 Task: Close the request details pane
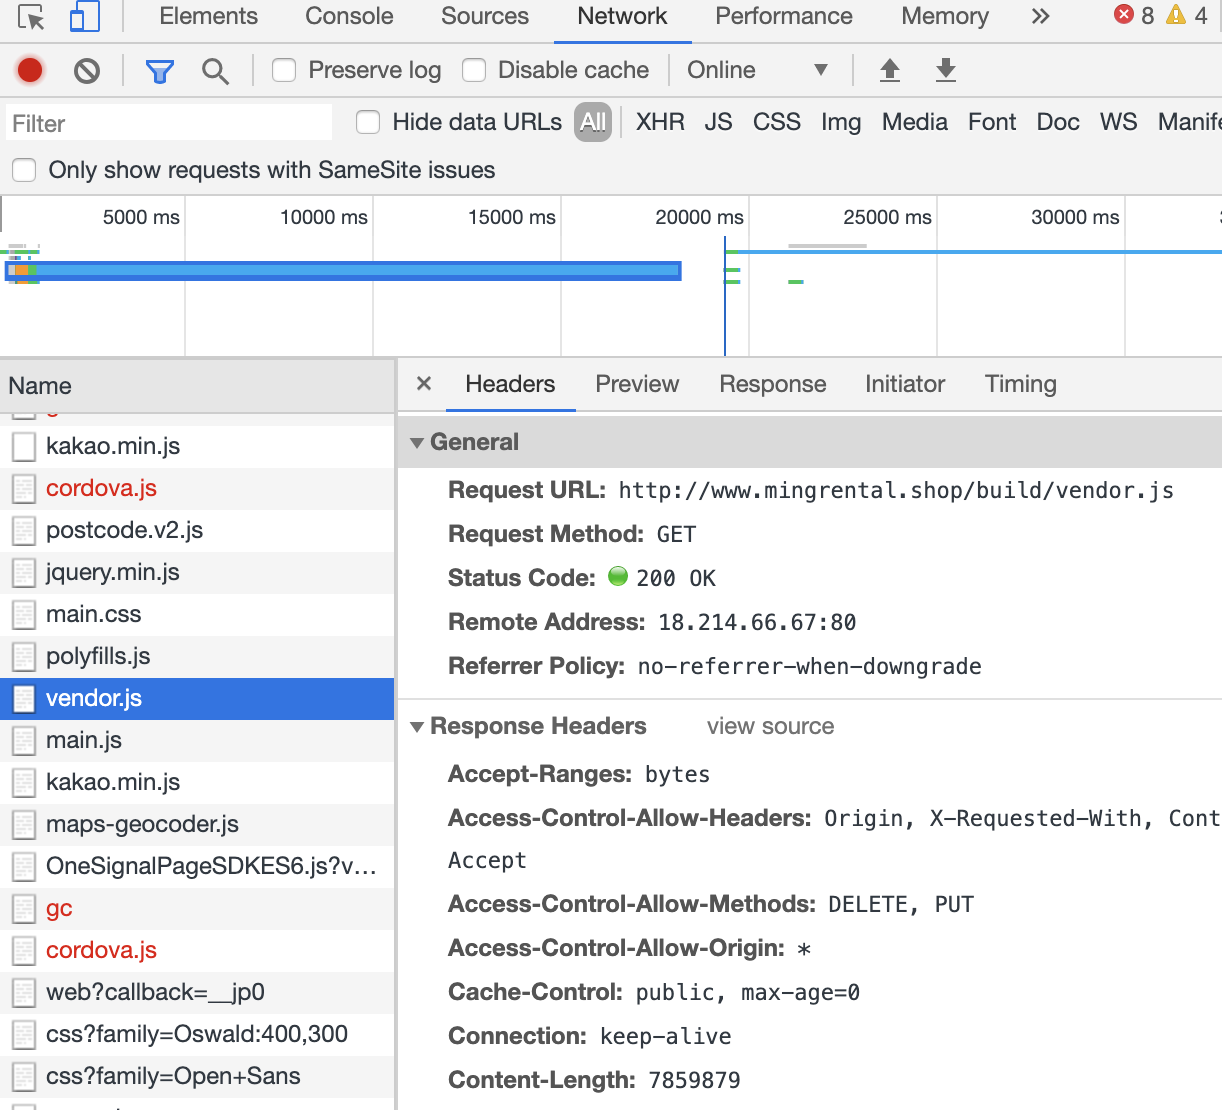pyautogui.click(x=424, y=383)
